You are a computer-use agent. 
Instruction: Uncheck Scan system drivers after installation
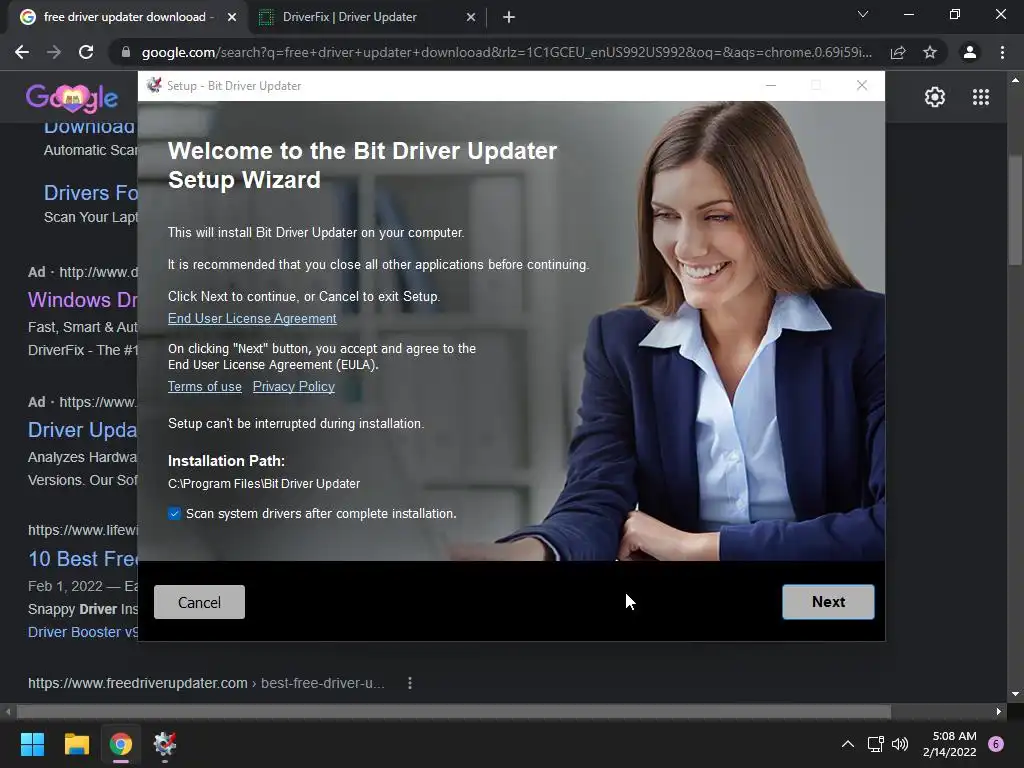click(x=174, y=513)
